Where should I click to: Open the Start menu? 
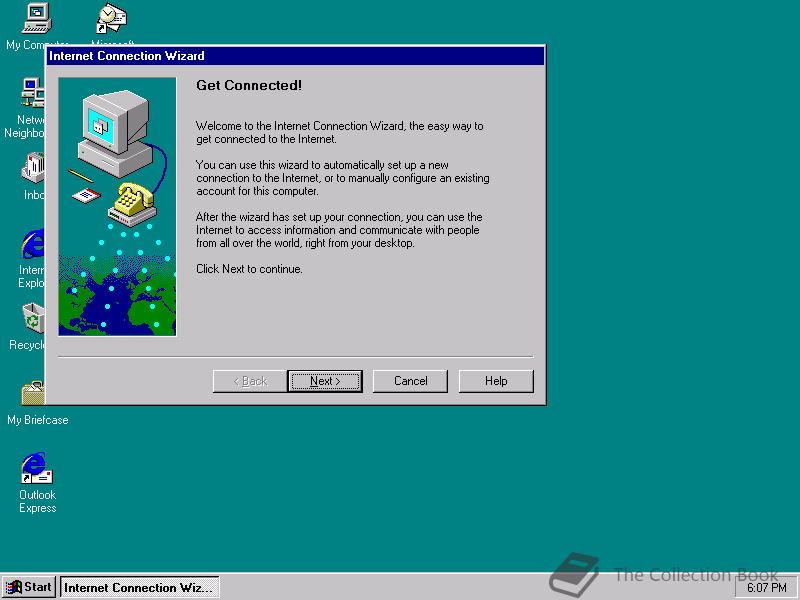29,587
